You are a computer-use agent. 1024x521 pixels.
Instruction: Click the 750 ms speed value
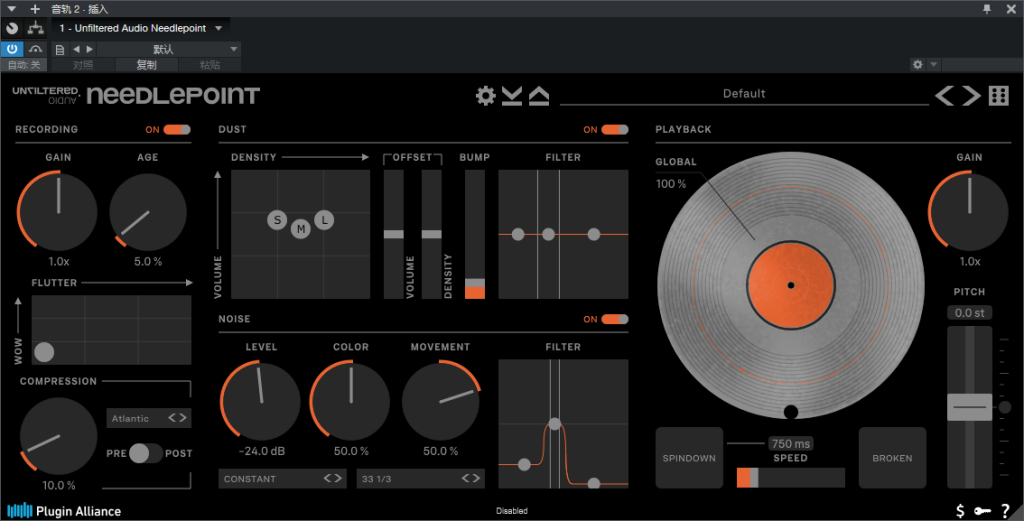coord(790,443)
